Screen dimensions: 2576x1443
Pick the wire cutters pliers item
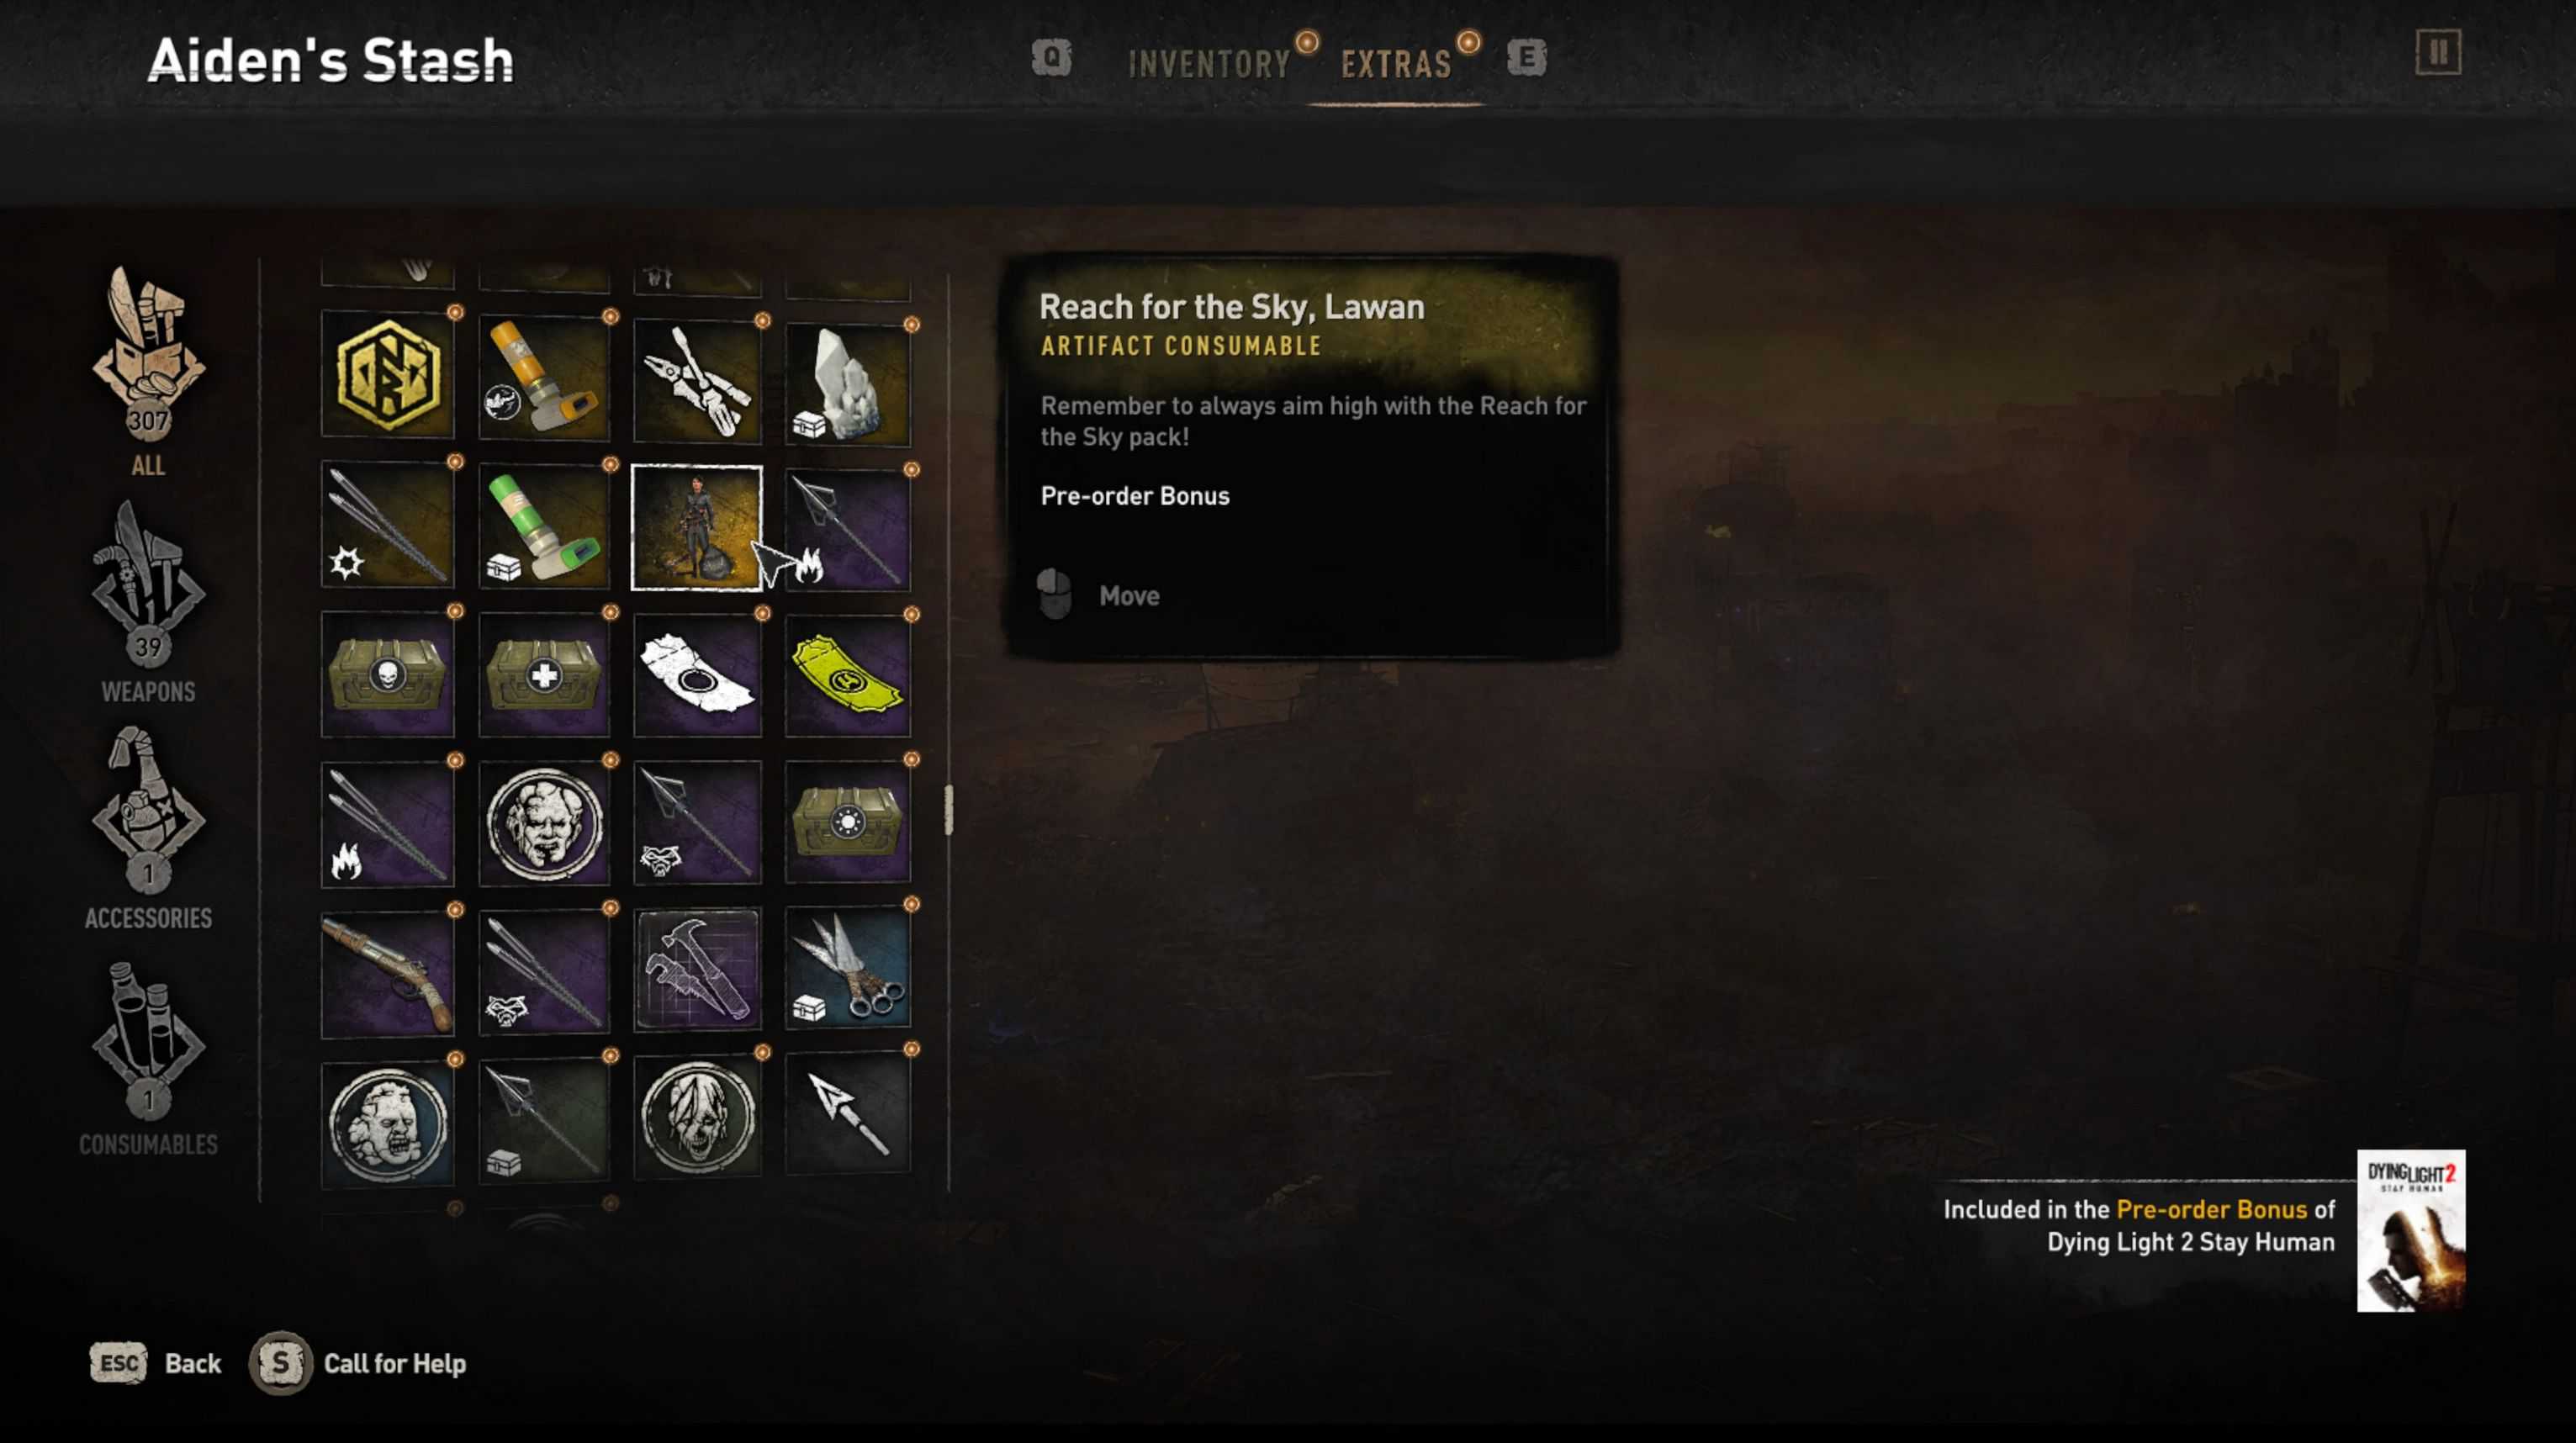tap(697, 381)
